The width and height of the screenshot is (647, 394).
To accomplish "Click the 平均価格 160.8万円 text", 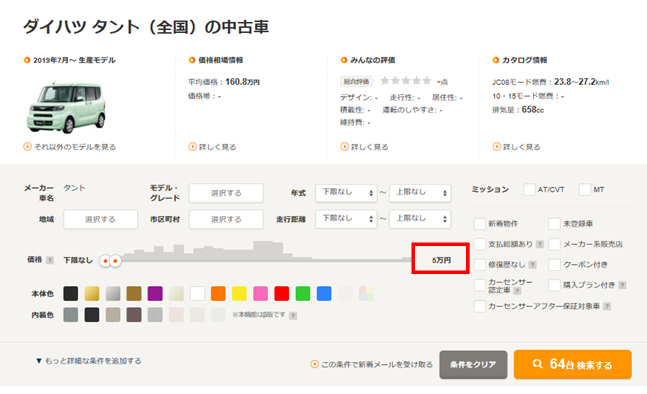I will [224, 82].
